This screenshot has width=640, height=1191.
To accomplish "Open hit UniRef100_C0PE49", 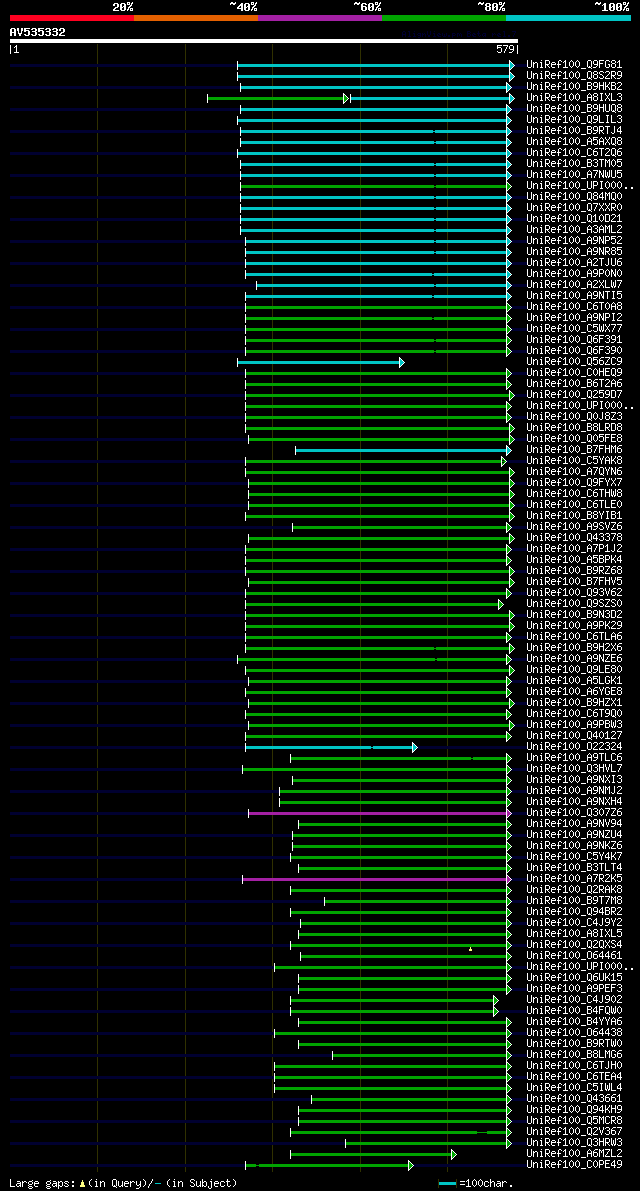I will (574, 1166).
